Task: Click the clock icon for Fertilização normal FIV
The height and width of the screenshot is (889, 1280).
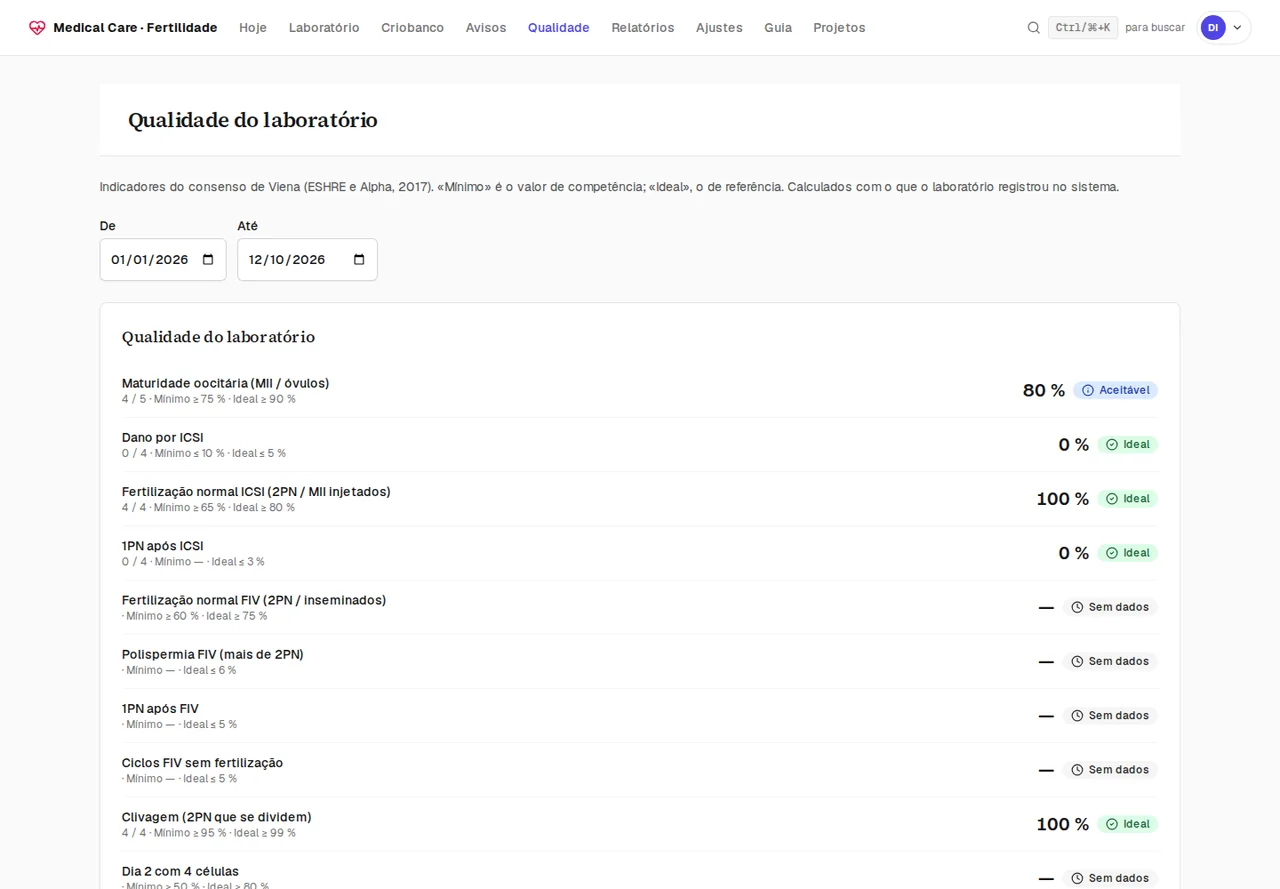Action: (1077, 607)
